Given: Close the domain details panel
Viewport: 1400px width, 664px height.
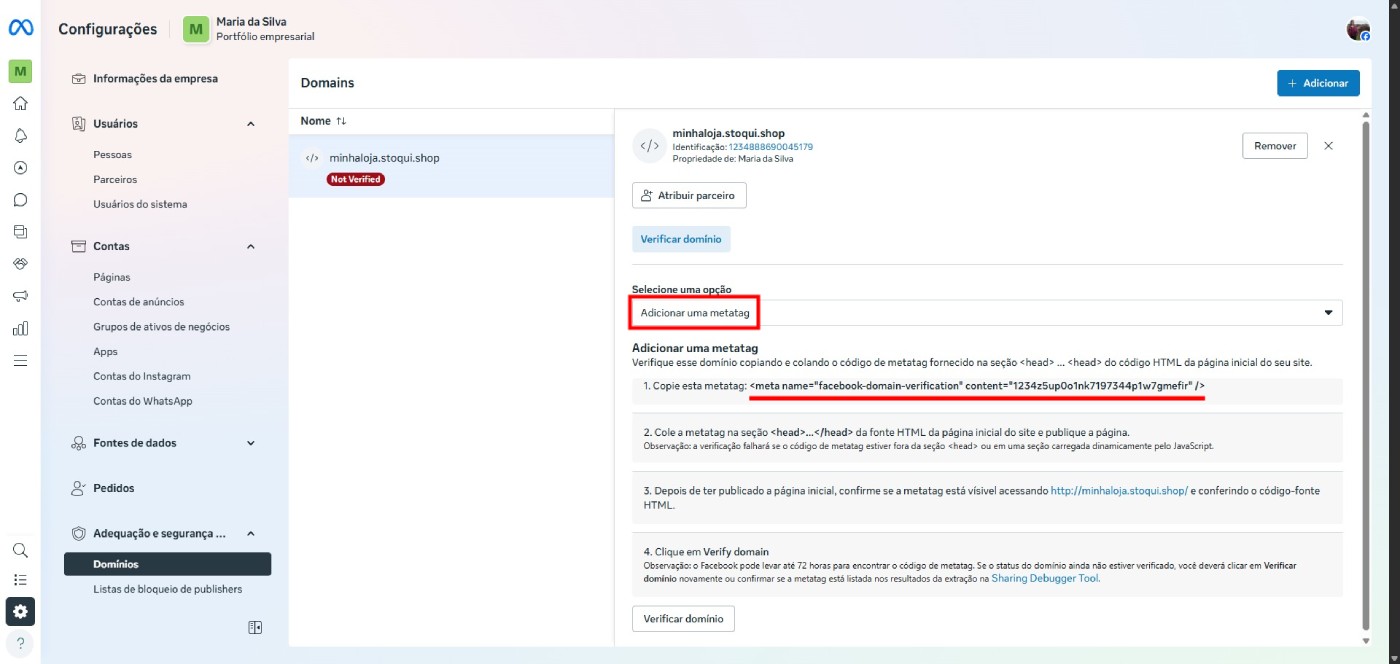Looking at the screenshot, I should point(1328,146).
